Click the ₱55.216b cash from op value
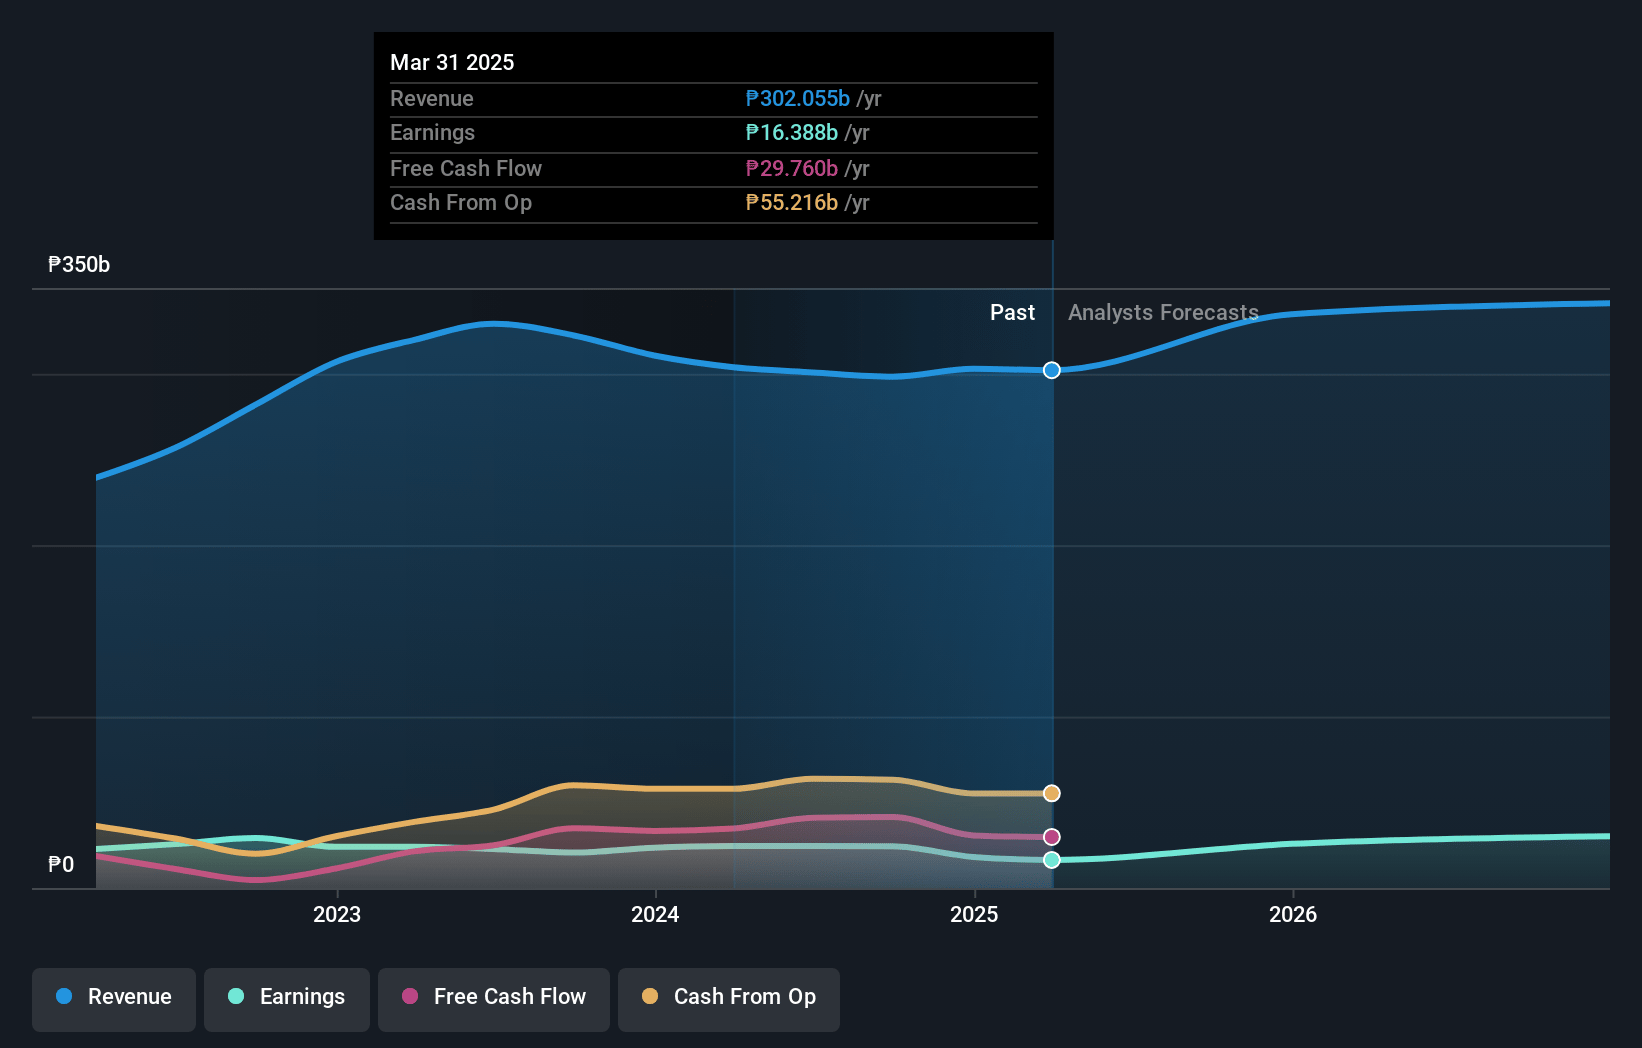 click(792, 202)
